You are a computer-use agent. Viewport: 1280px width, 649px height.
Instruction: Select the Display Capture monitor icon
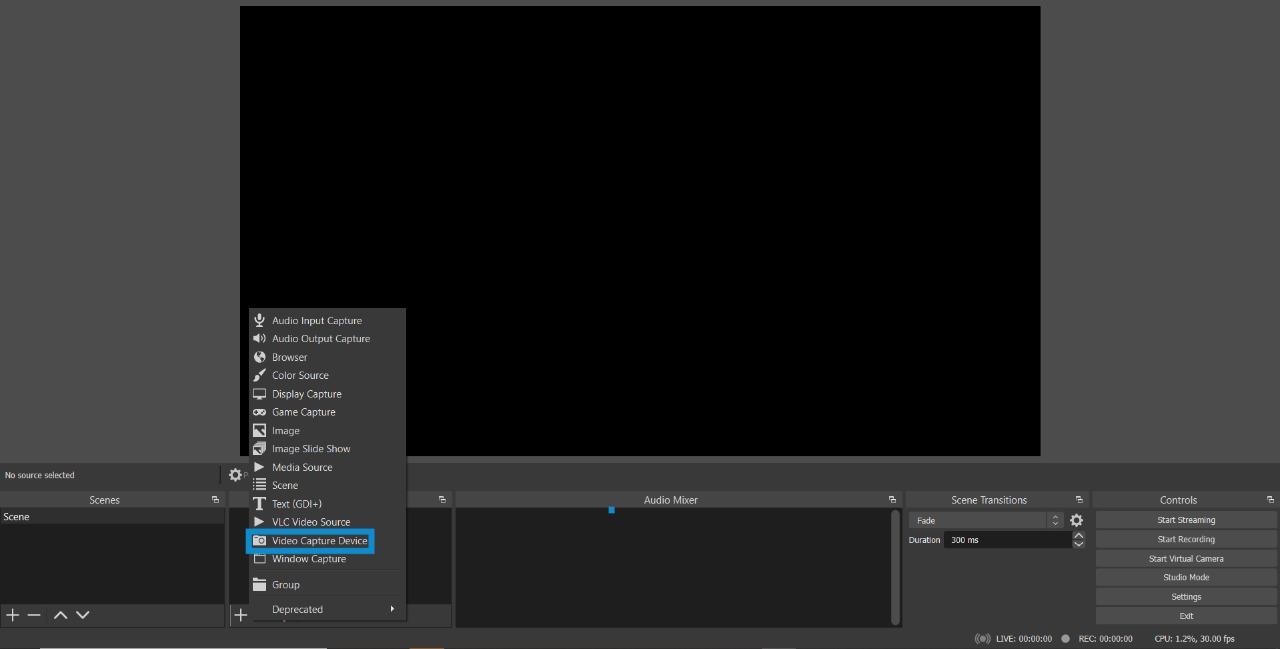(260, 393)
